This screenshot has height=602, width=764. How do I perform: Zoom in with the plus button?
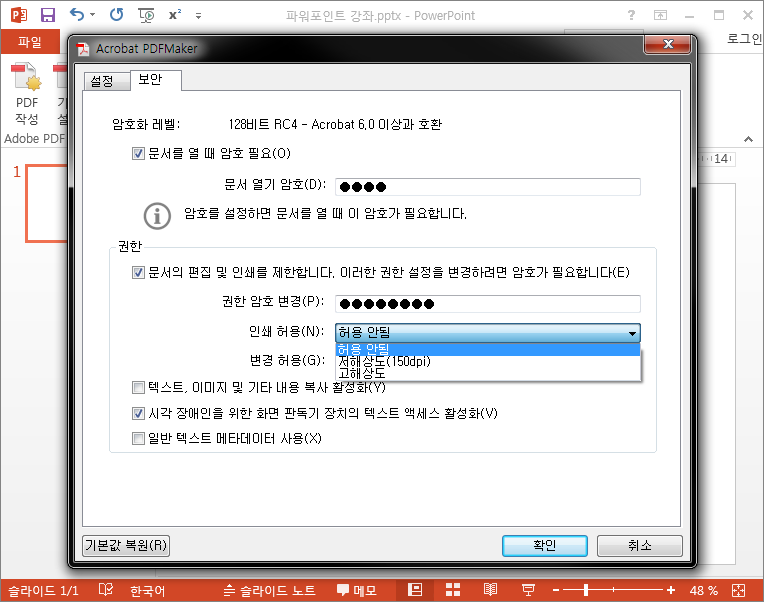[x=671, y=590]
